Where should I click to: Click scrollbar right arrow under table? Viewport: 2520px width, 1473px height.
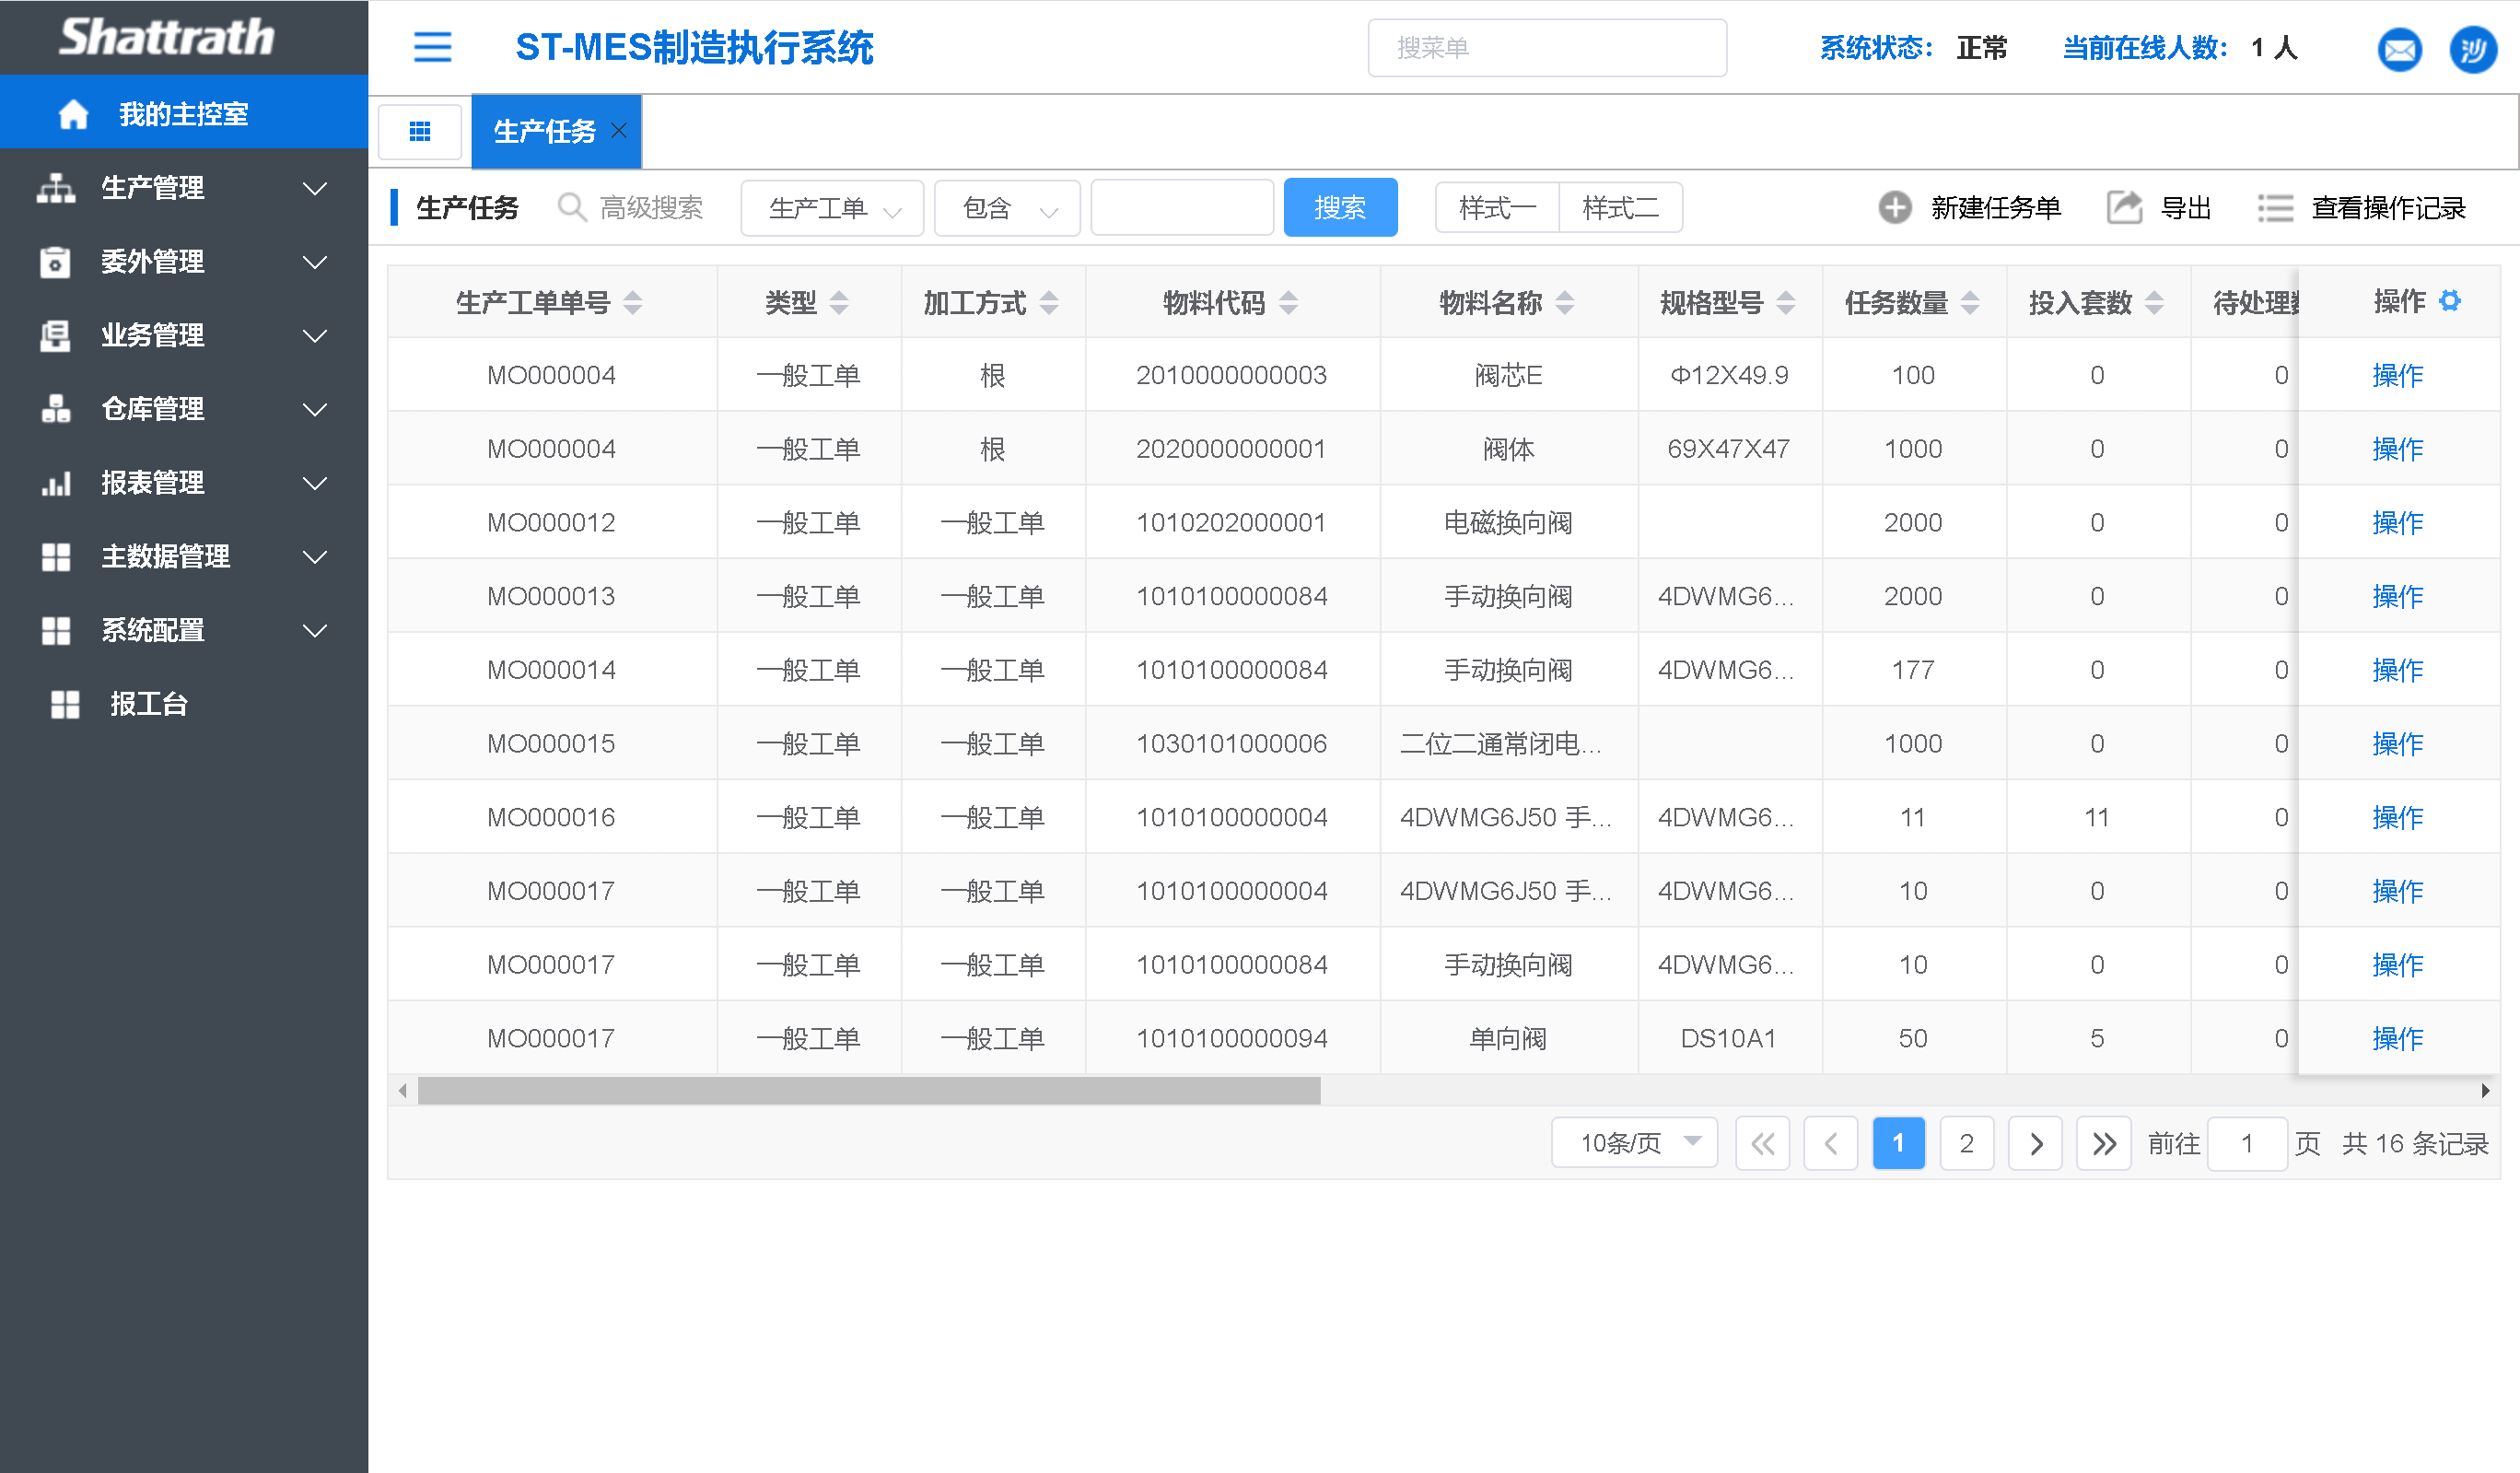2485,1090
